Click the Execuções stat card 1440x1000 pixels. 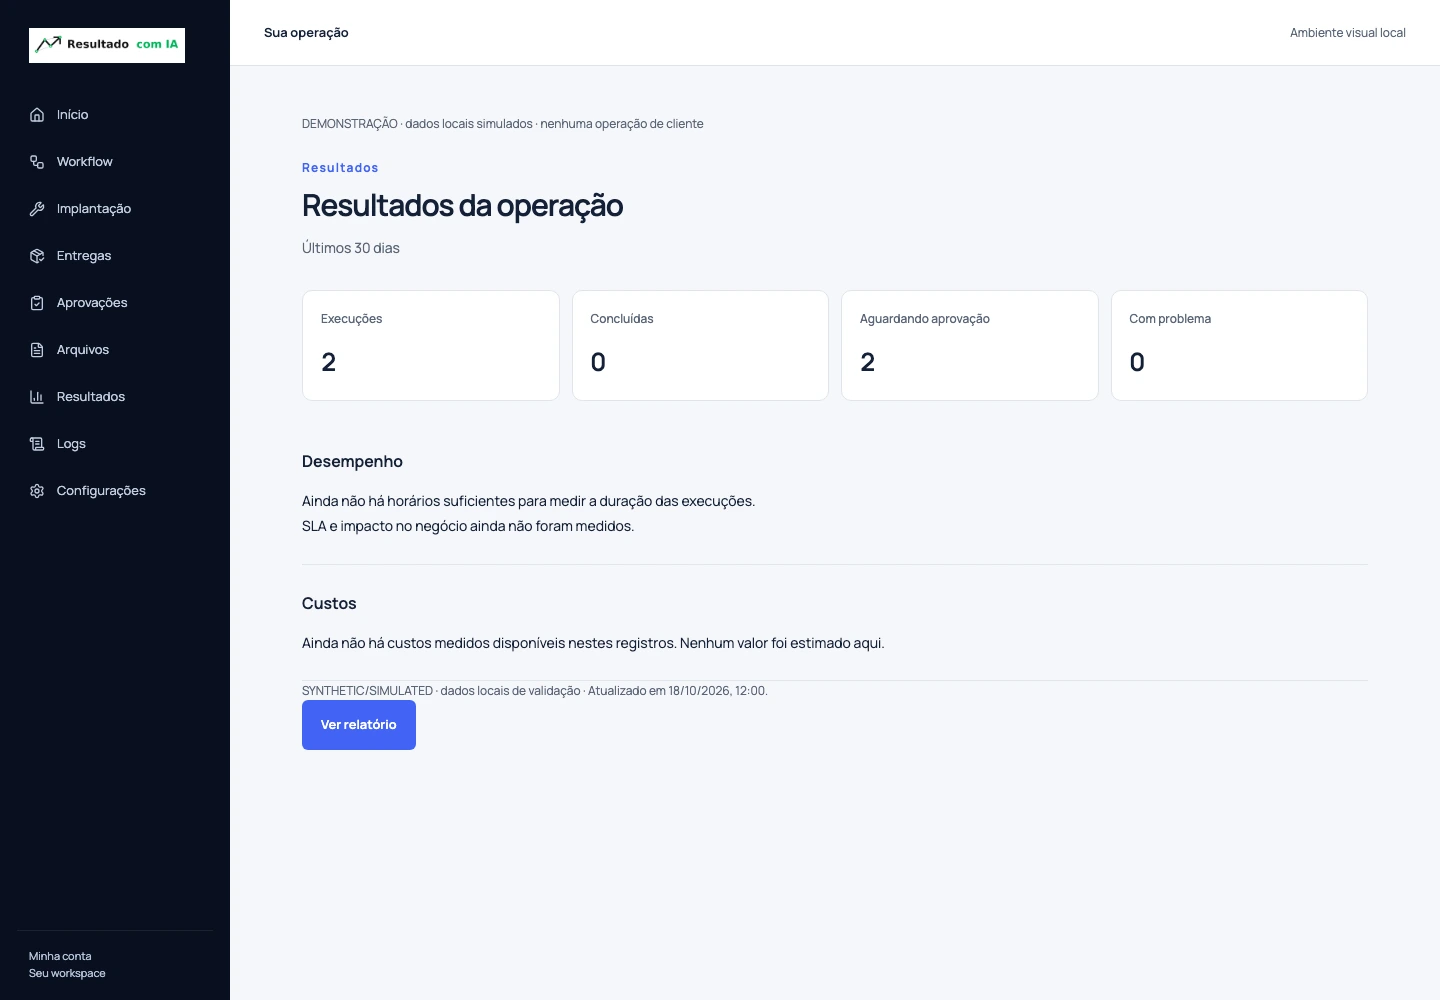pos(431,346)
